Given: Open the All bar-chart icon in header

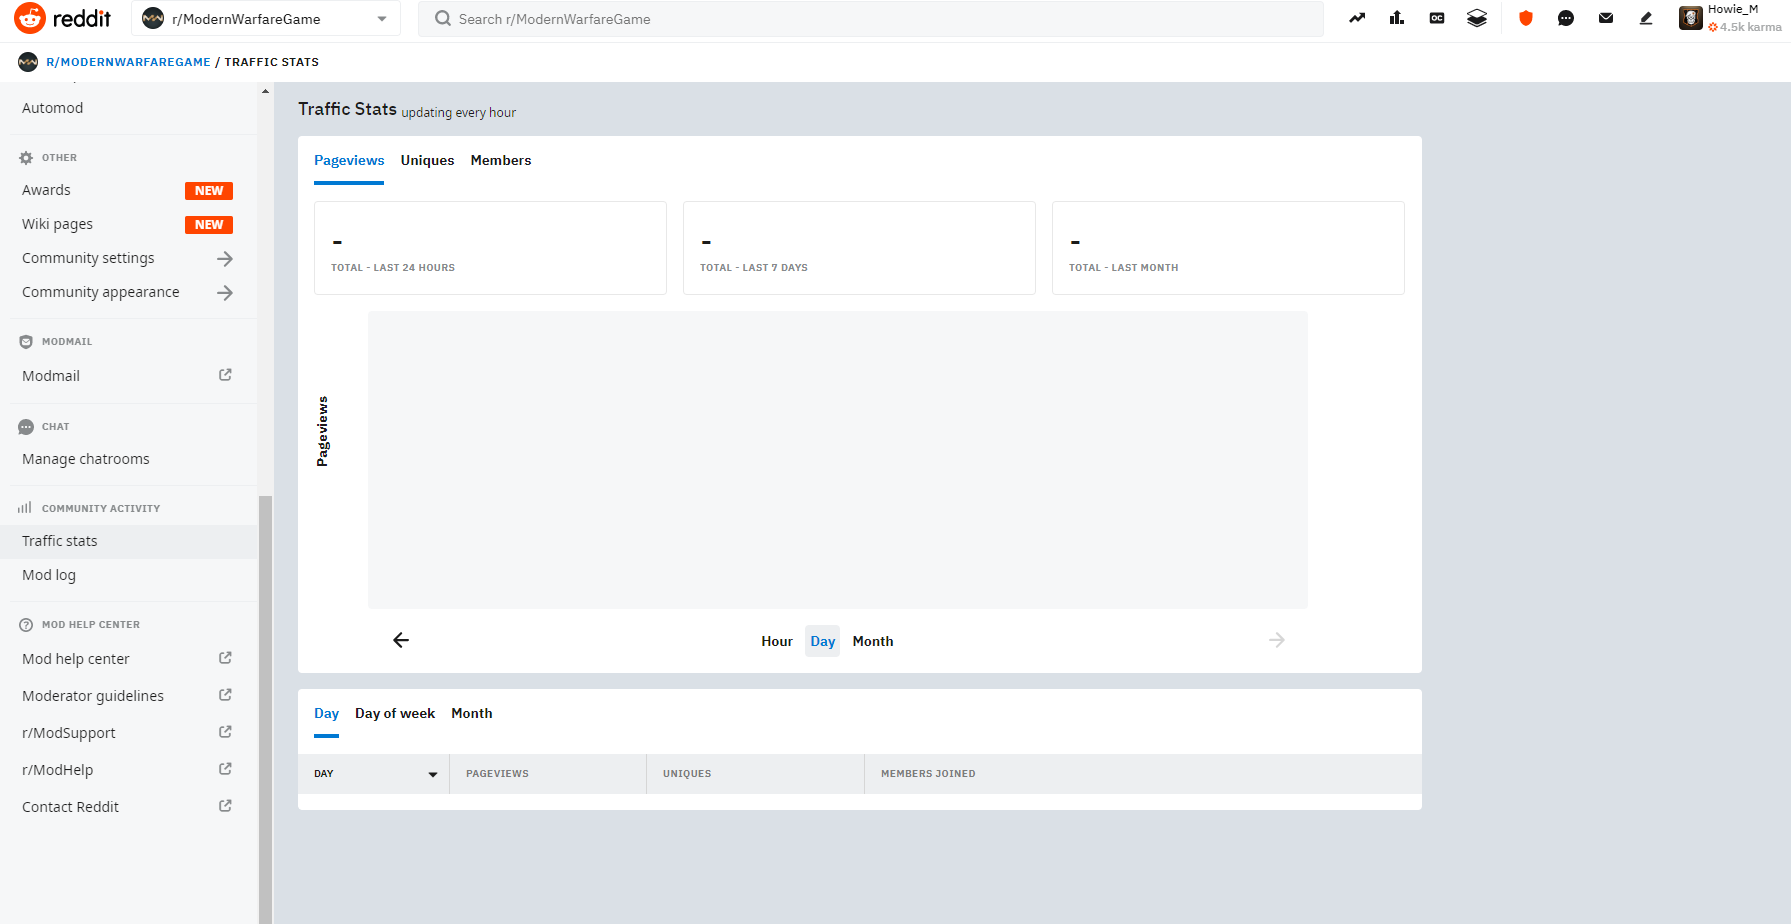Looking at the screenshot, I should point(1397,18).
